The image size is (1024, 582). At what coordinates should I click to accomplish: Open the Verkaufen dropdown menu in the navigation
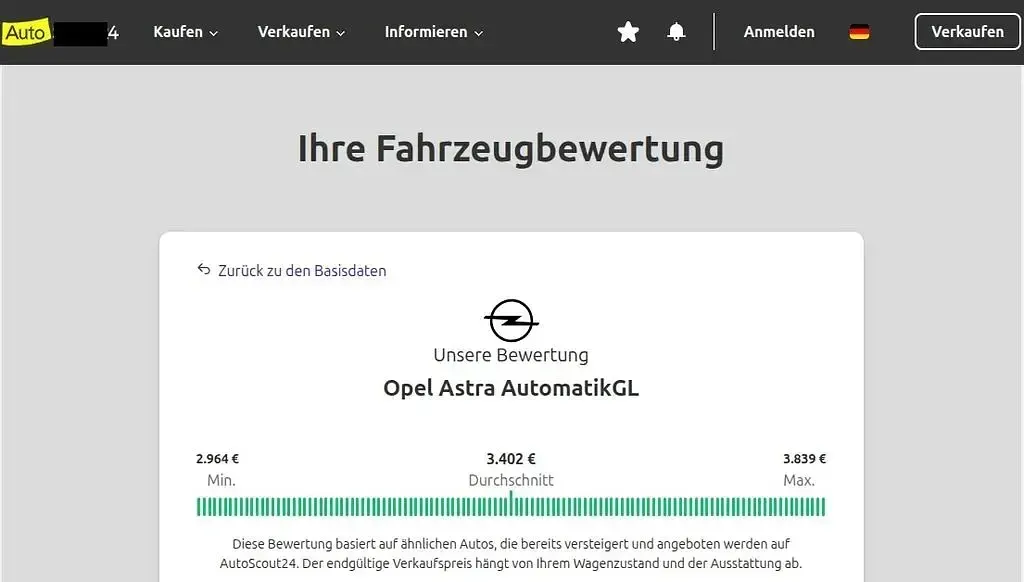pos(301,32)
